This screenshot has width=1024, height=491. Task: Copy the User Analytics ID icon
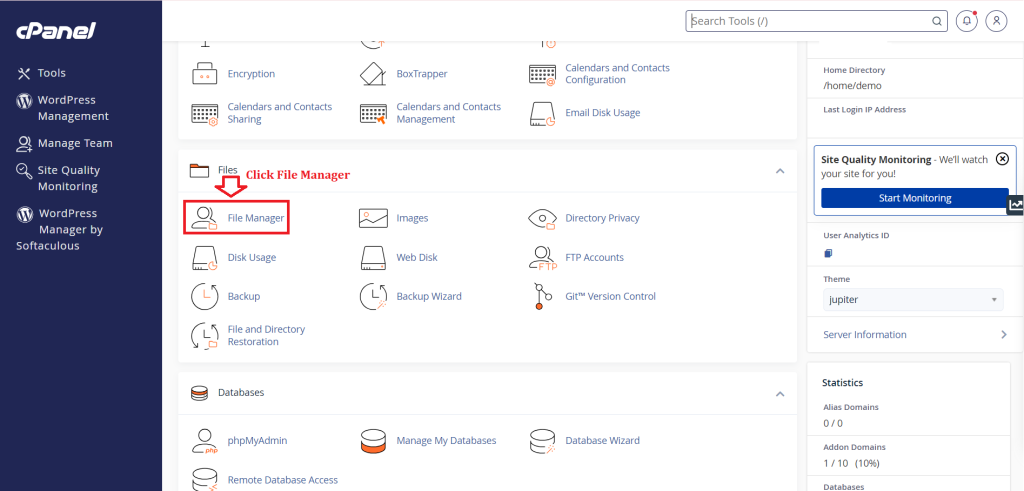click(828, 253)
